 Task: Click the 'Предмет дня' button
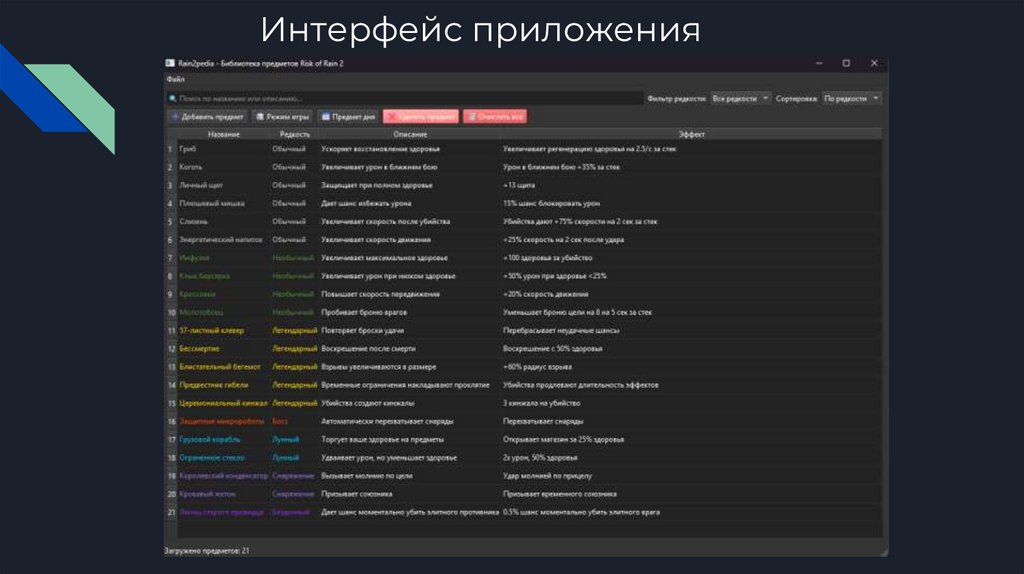pos(348,117)
